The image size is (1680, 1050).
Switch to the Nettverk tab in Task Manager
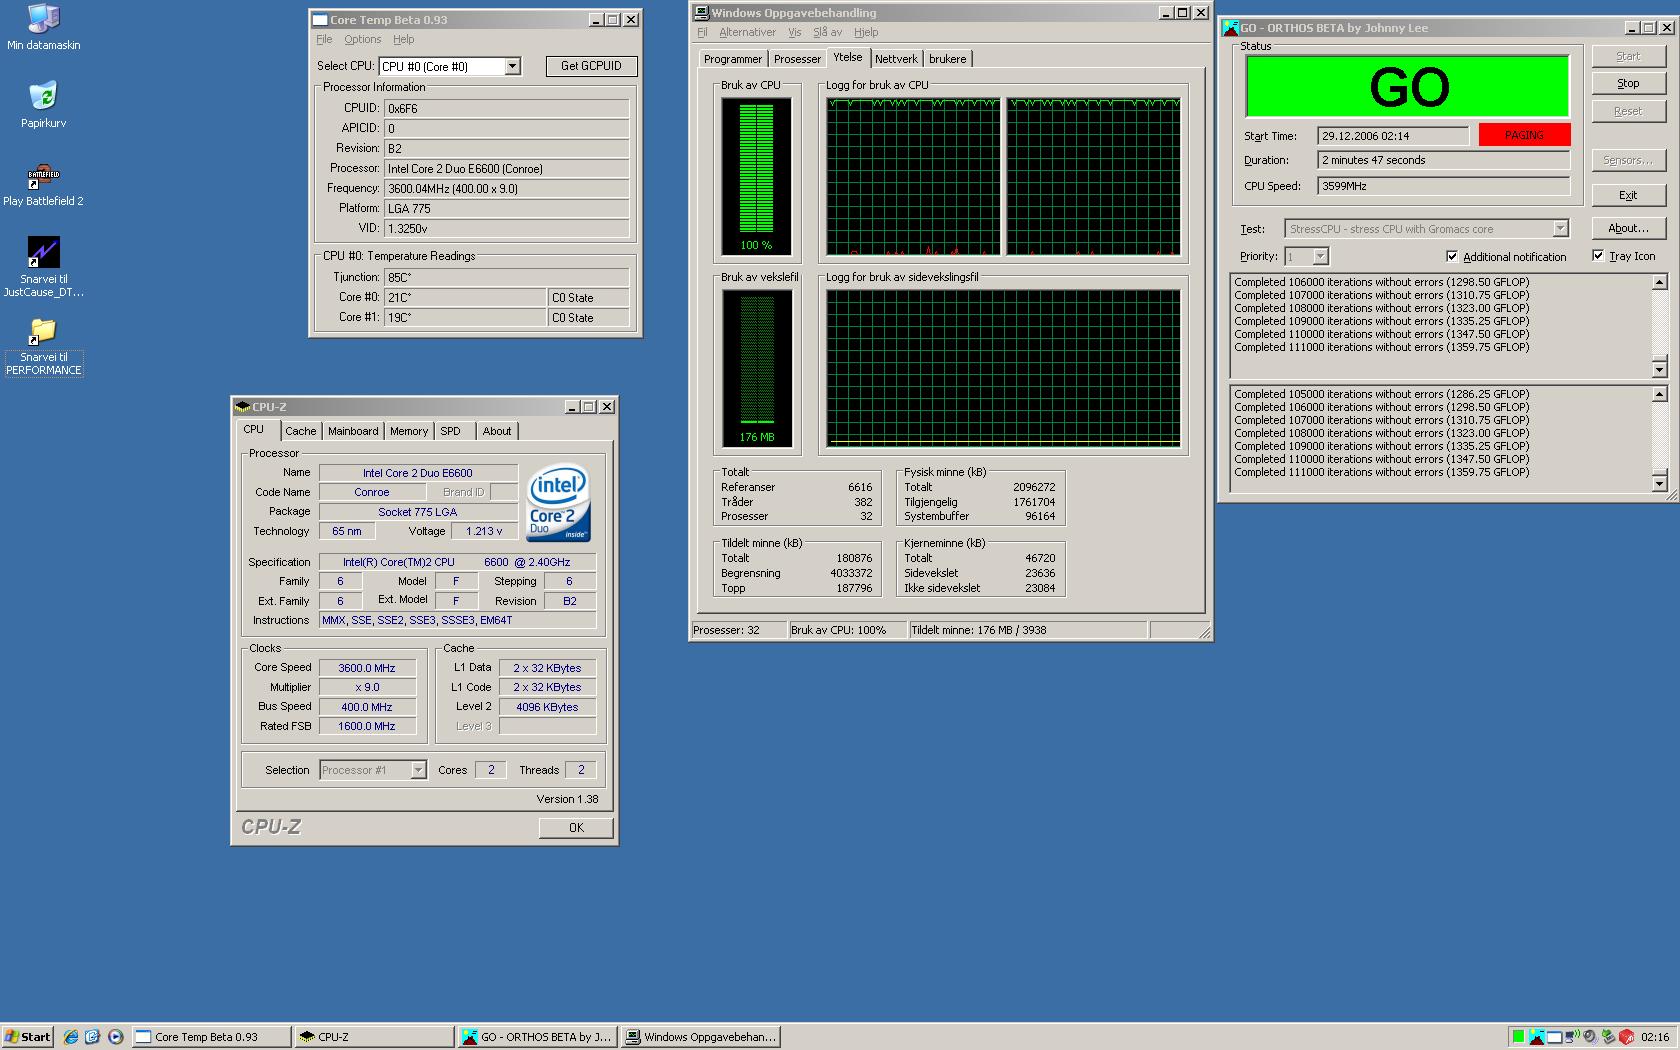[x=896, y=59]
